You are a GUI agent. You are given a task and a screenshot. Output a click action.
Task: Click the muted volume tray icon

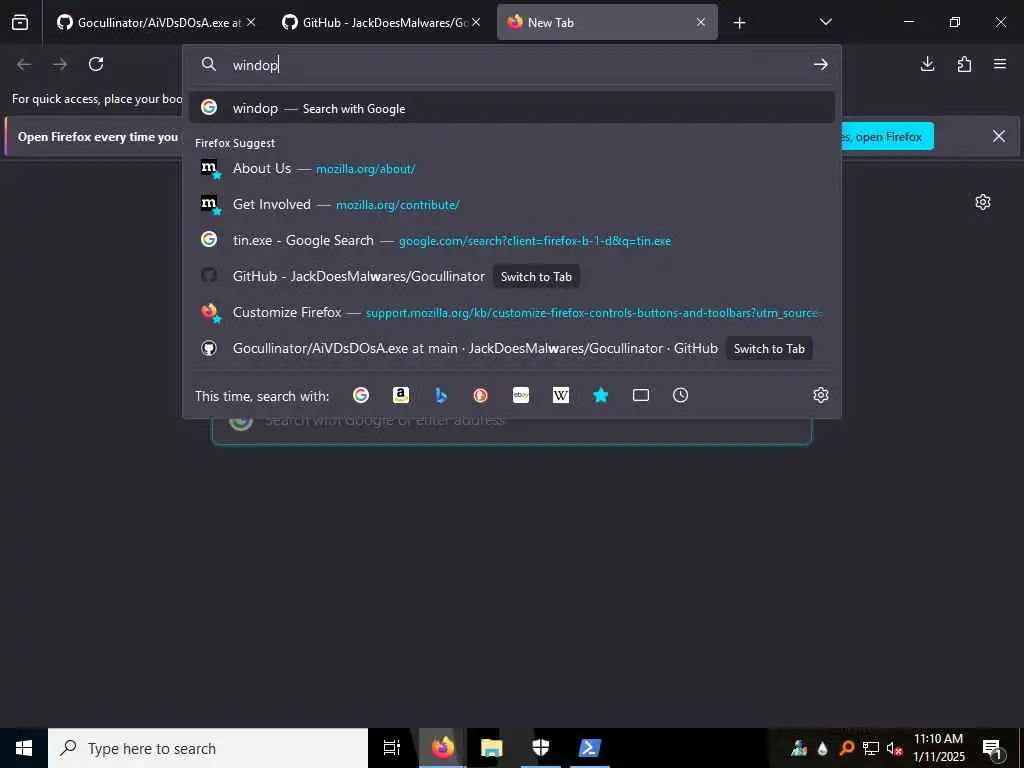coord(894,748)
